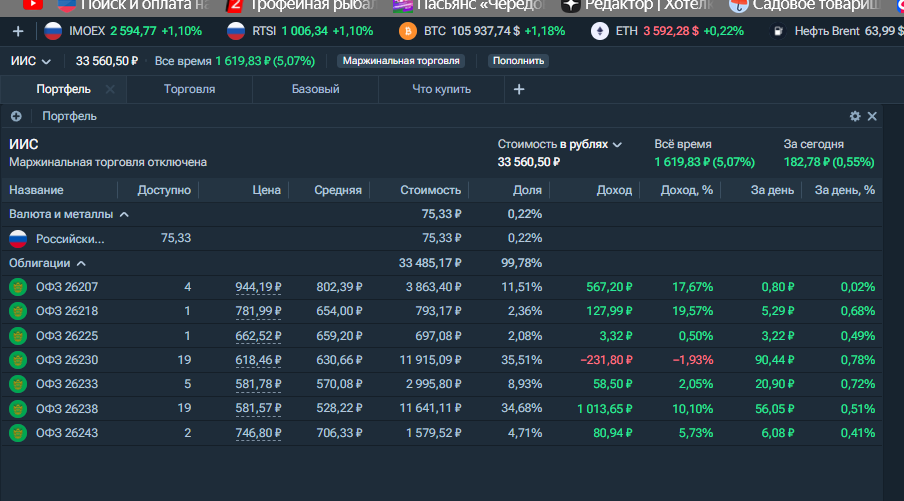Open the ОФЗ 26238 bond name
Image resolution: width=904 pixels, height=501 pixels.
pyautogui.click(x=67, y=409)
